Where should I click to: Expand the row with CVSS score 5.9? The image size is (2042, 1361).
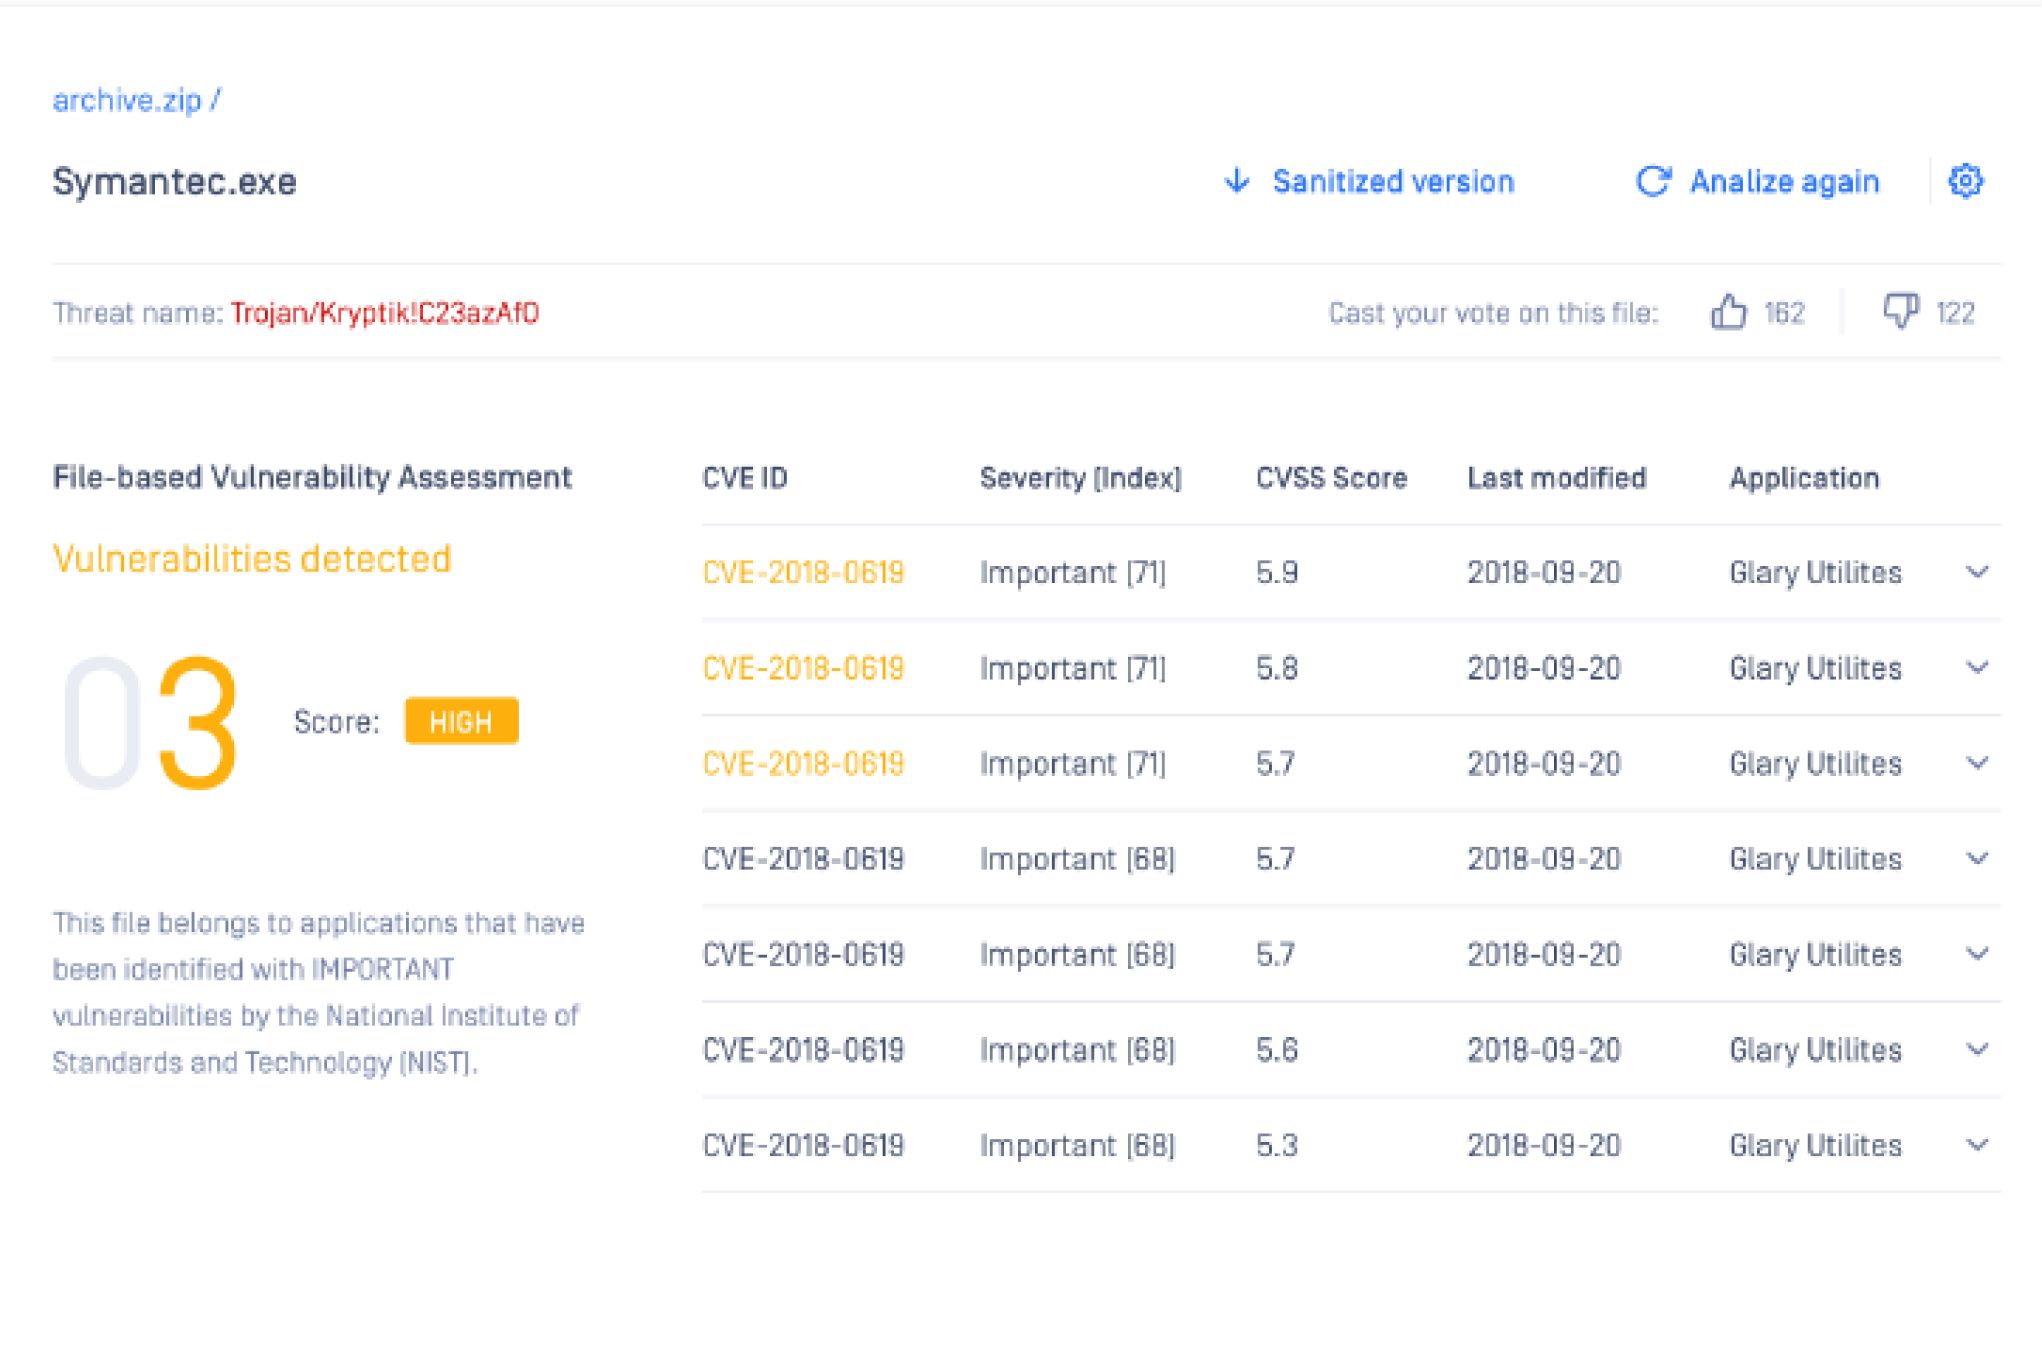pyautogui.click(x=1977, y=572)
